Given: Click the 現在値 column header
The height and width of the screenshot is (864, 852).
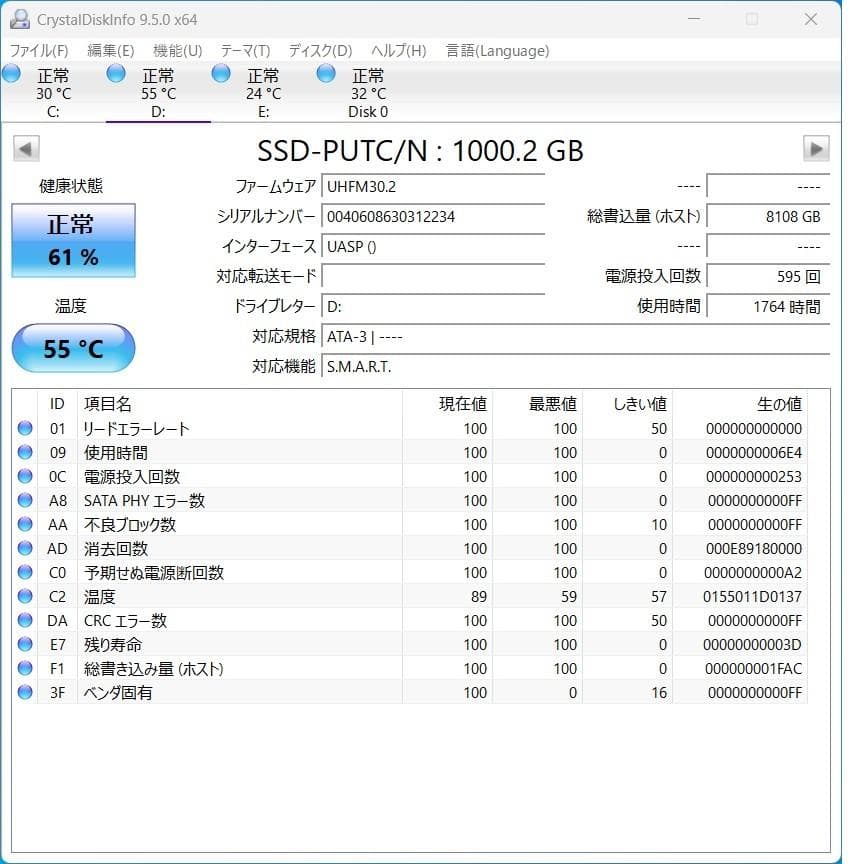Looking at the screenshot, I should click(447, 404).
